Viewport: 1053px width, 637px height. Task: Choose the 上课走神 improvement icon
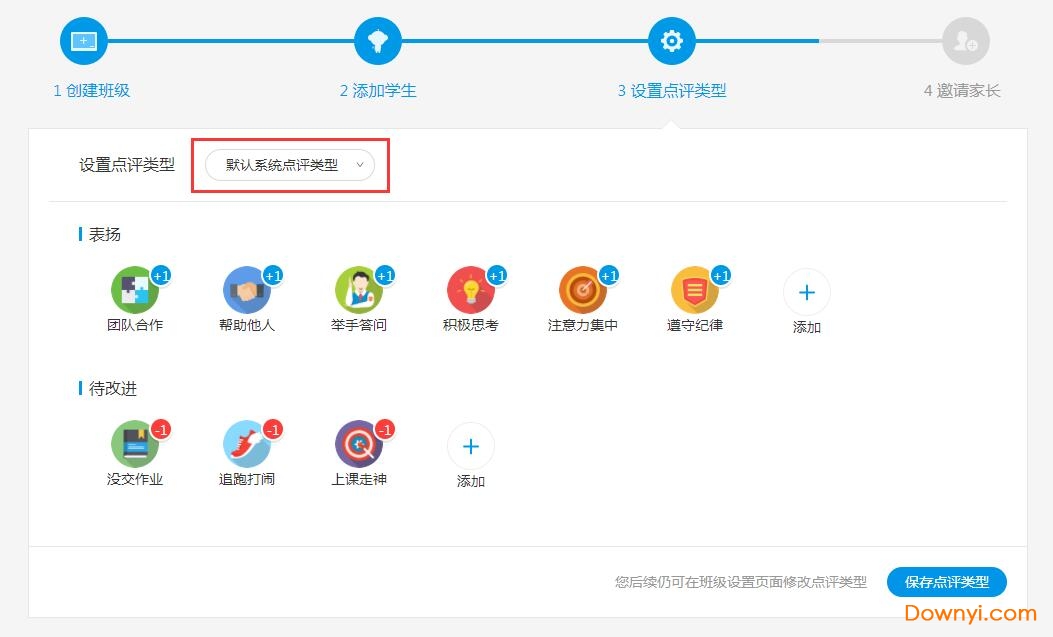(359, 445)
